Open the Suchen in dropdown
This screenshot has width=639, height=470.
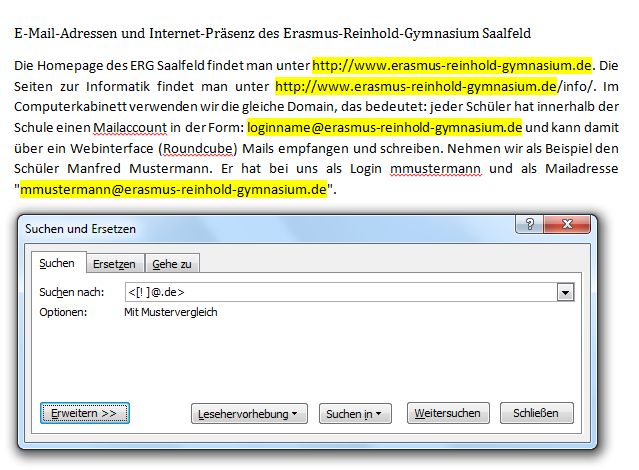[x=354, y=413]
